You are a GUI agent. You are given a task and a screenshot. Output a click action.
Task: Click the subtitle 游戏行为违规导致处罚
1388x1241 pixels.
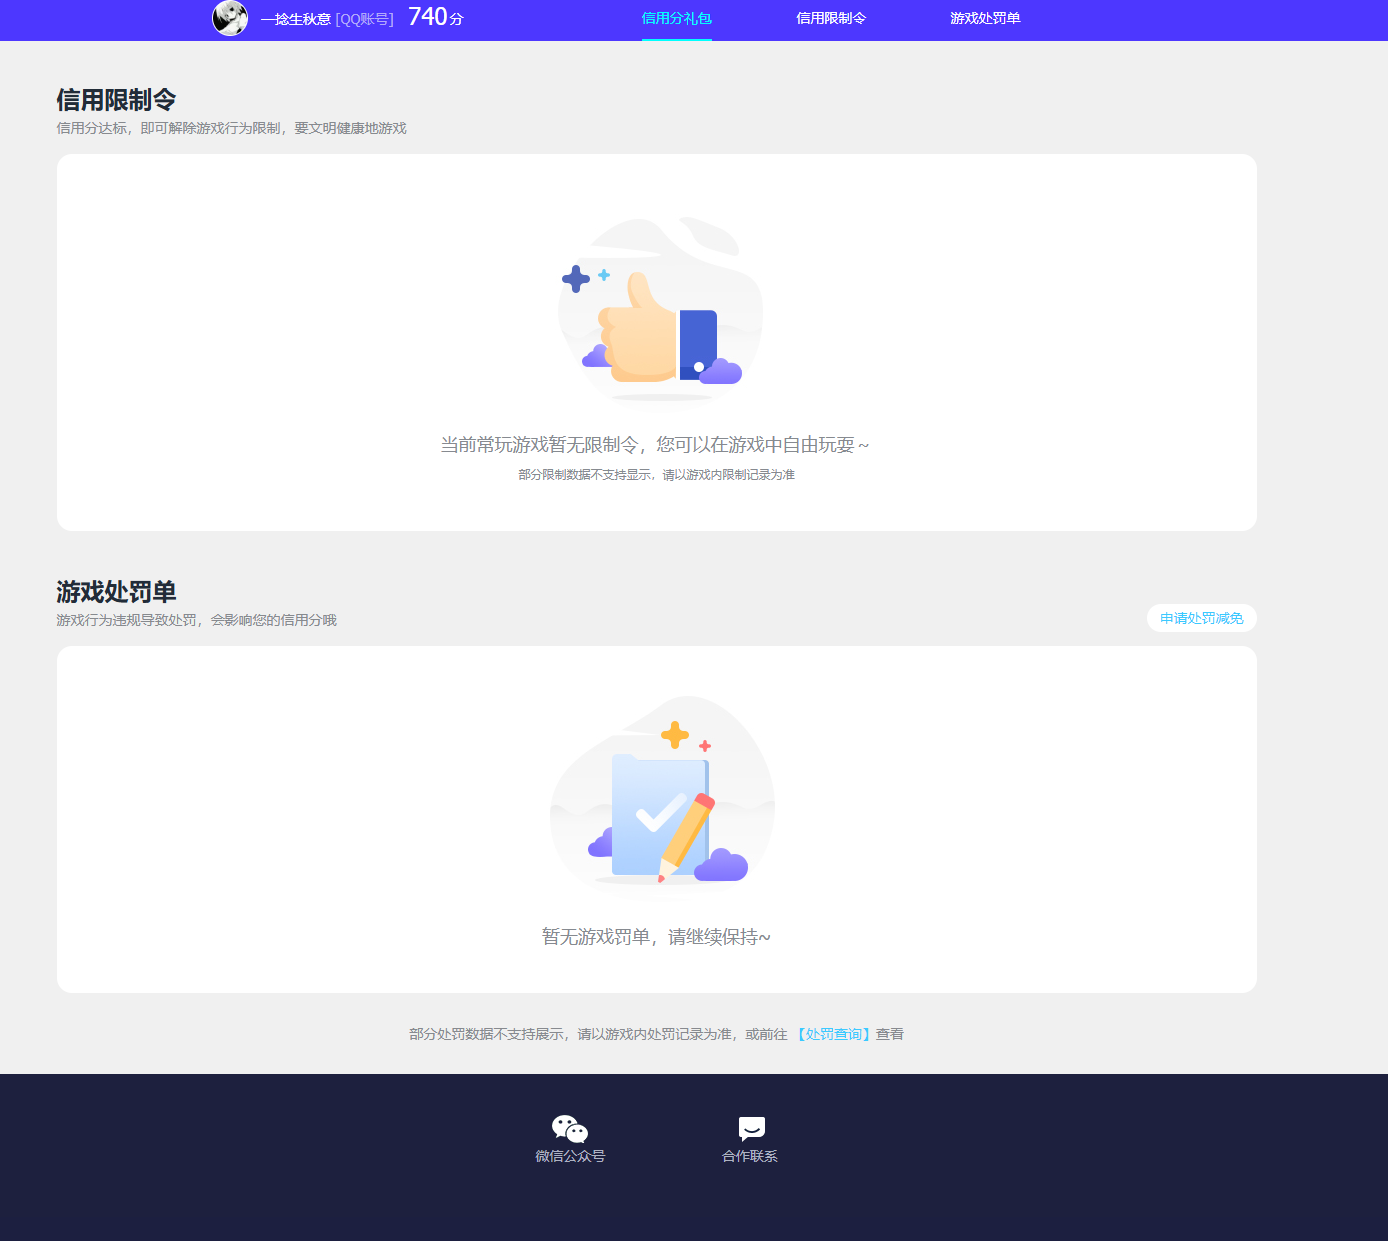click(126, 620)
